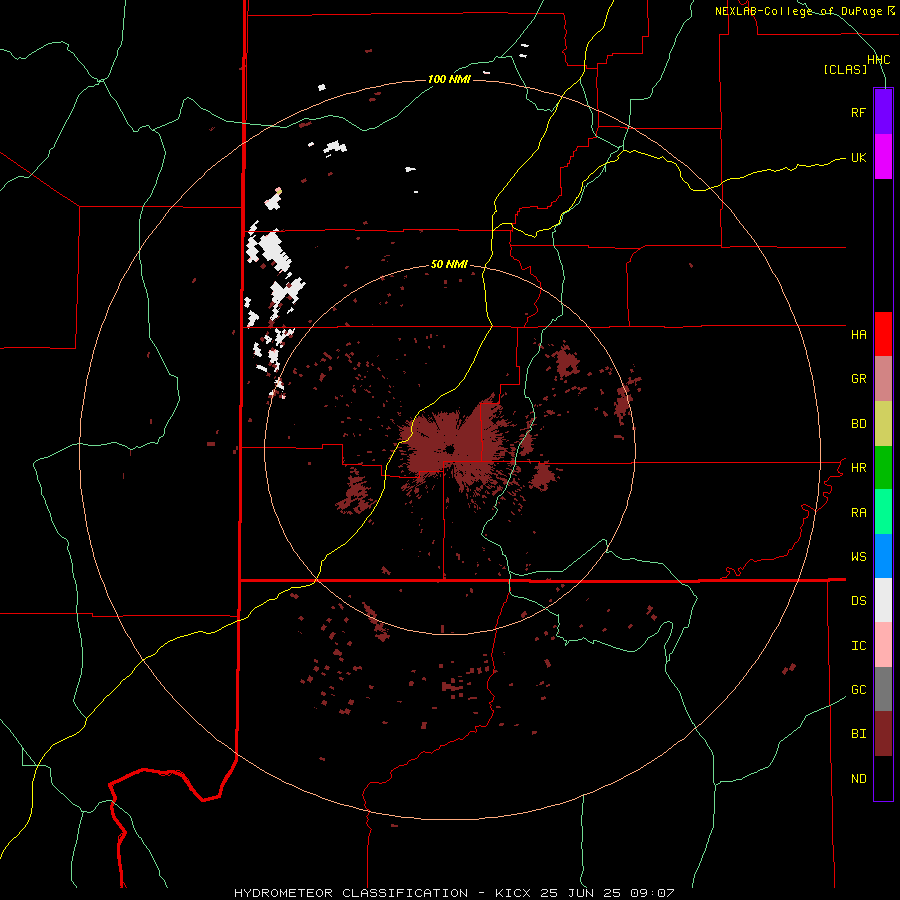Click the UK legend label
Image resolution: width=900 pixels, height=900 pixels.
pos(858,157)
